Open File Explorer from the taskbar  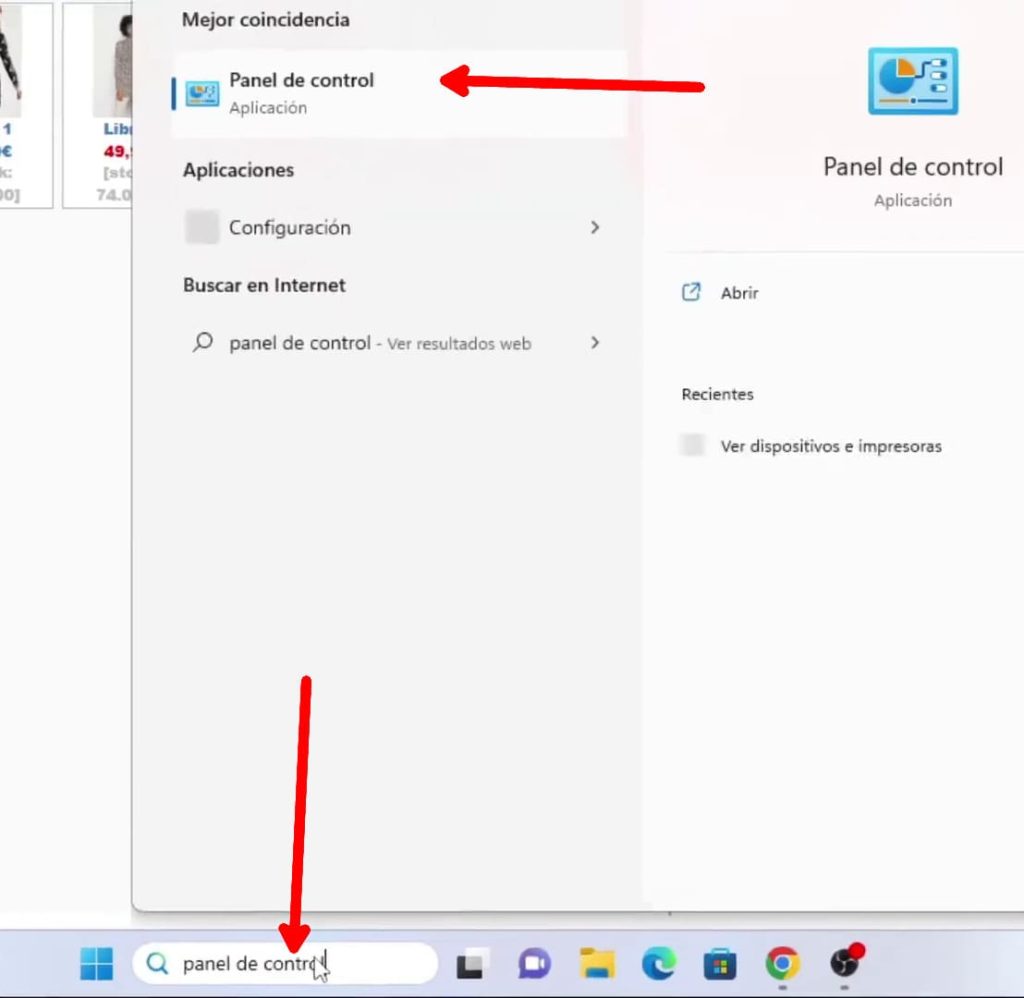click(x=597, y=964)
